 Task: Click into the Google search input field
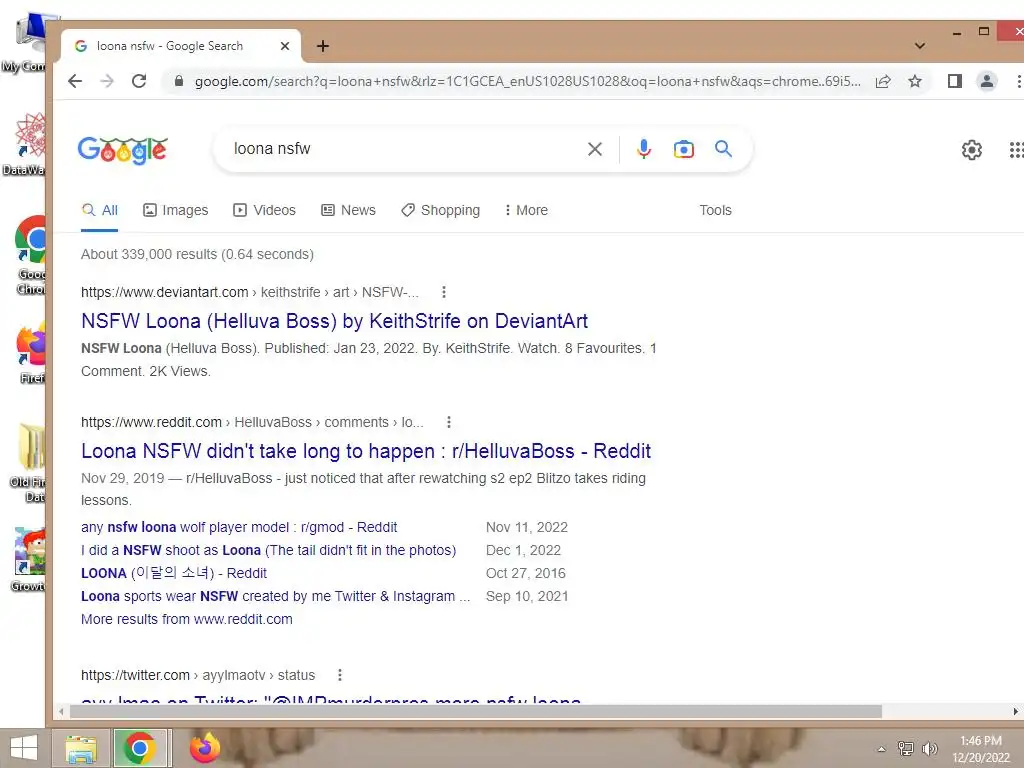[x=405, y=149]
